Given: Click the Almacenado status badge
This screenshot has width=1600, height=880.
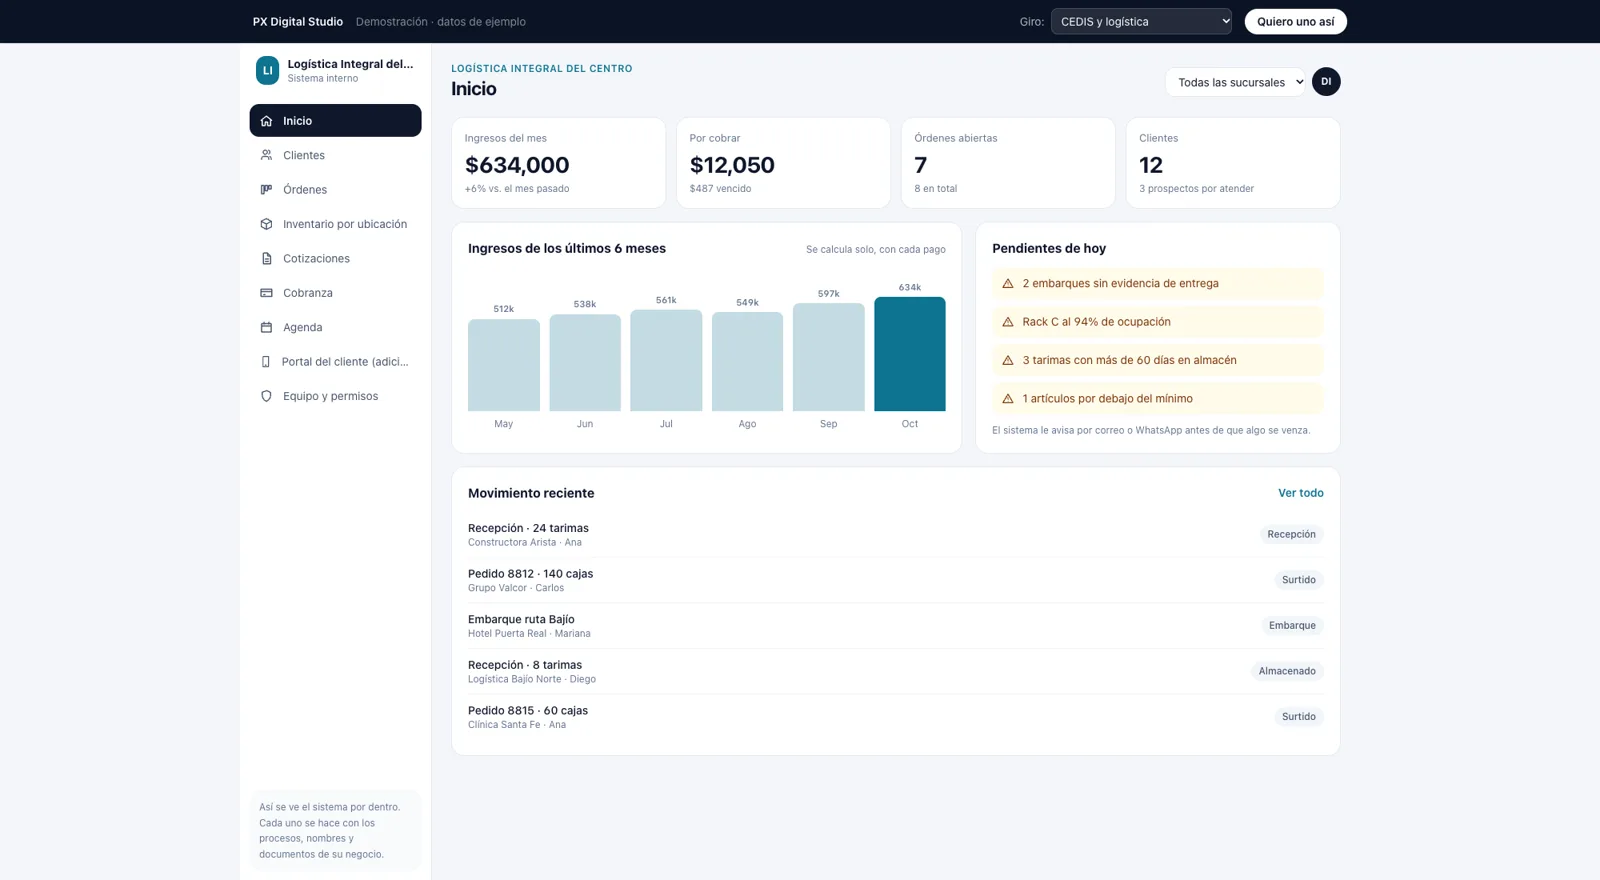Looking at the screenshot, I should 1287,671.
